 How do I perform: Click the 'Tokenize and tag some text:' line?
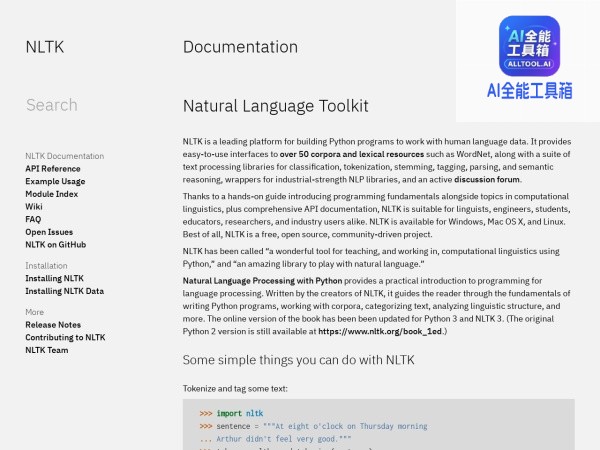[x=235, y=388]
